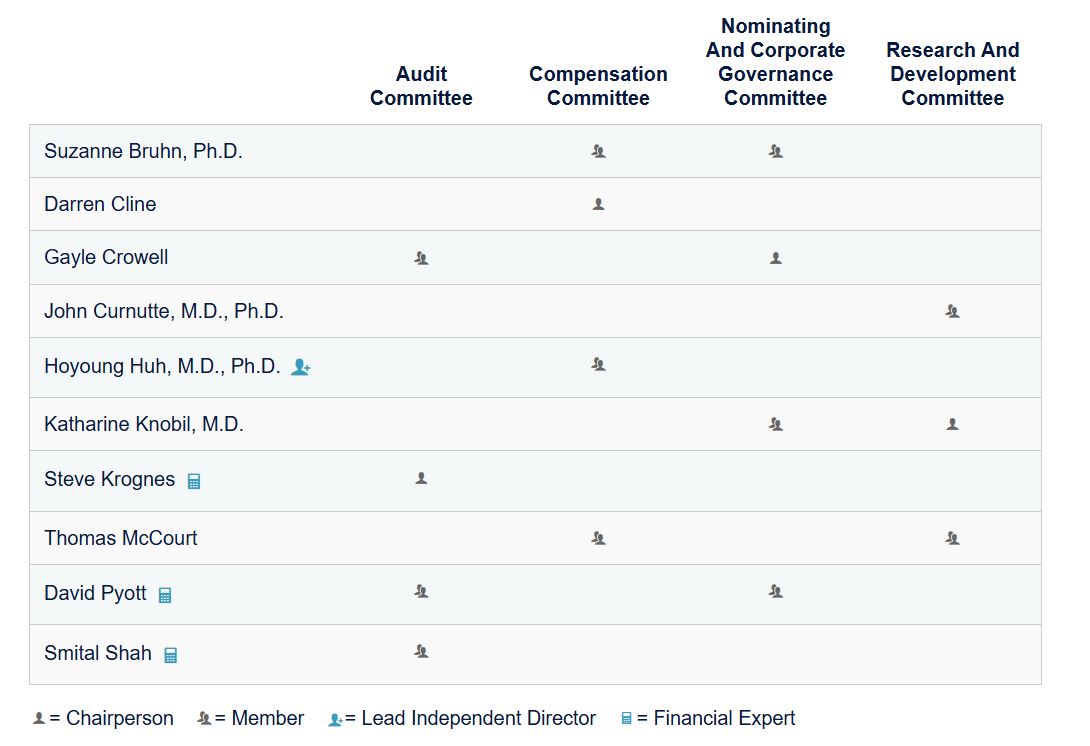
Task: Click Darren Cline's Compensation Committee chairperson icon
Action: click(x=598, y=204)
